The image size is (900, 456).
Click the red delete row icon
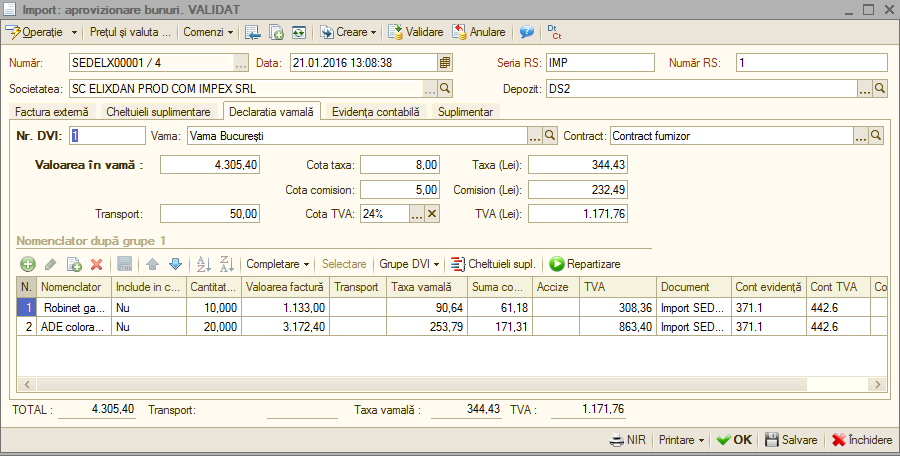point(96,264)
